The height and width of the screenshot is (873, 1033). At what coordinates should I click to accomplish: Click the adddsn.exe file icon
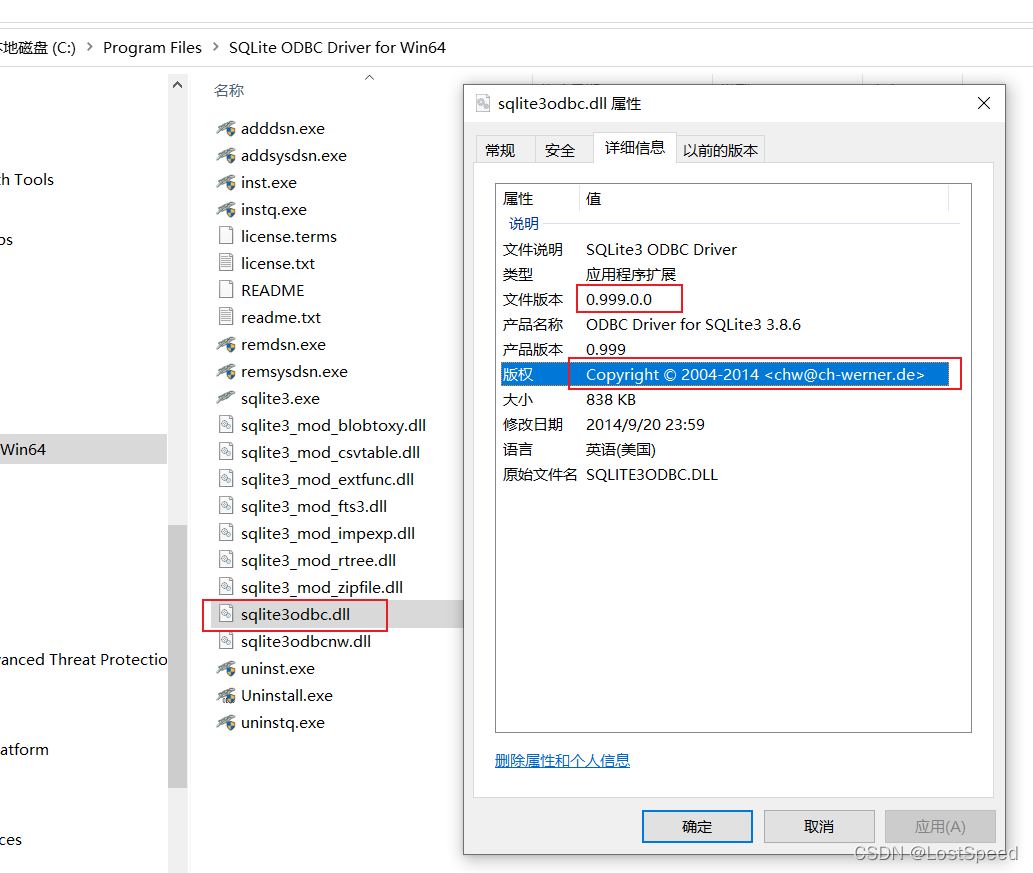(x=226, y=128)
